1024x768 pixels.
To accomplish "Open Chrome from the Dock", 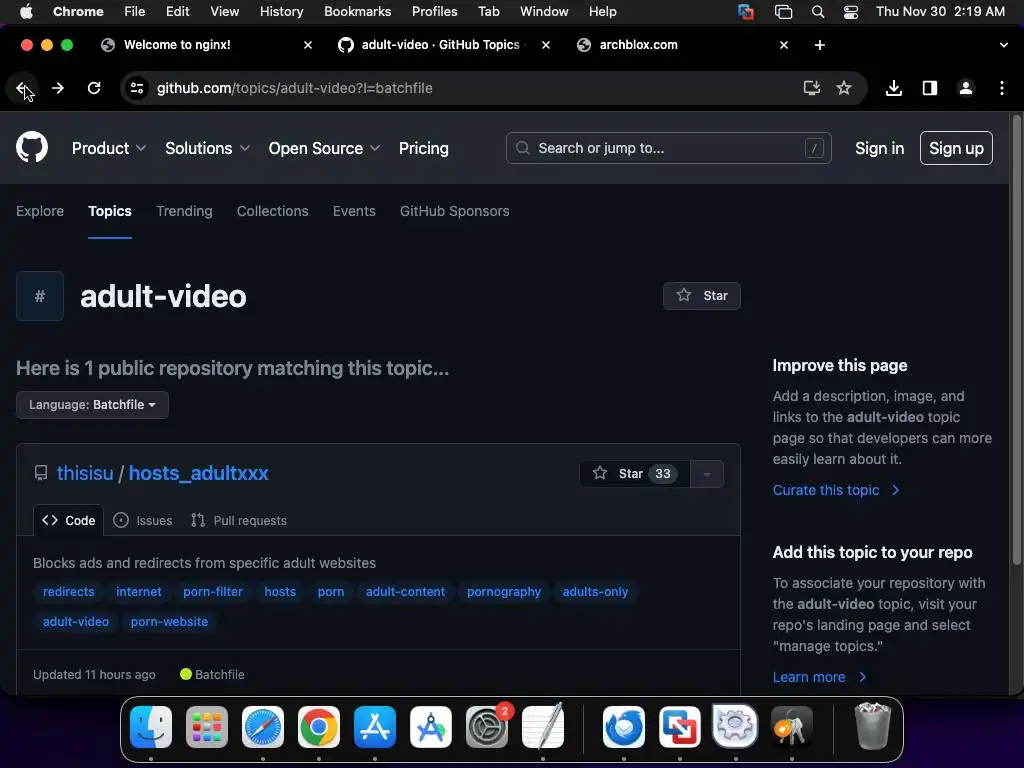I will pos(319,726).
